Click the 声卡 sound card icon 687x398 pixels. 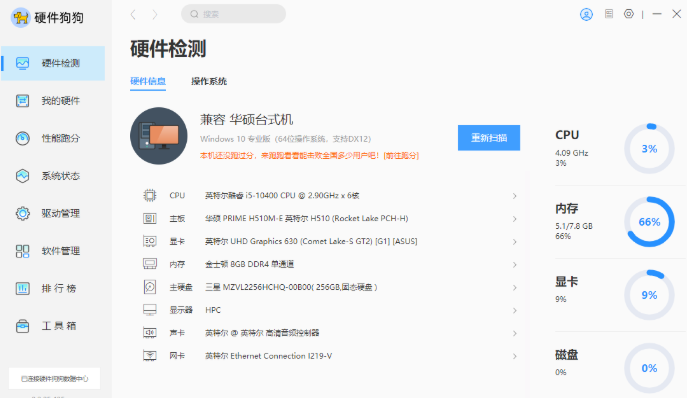[x=150, y=333]
